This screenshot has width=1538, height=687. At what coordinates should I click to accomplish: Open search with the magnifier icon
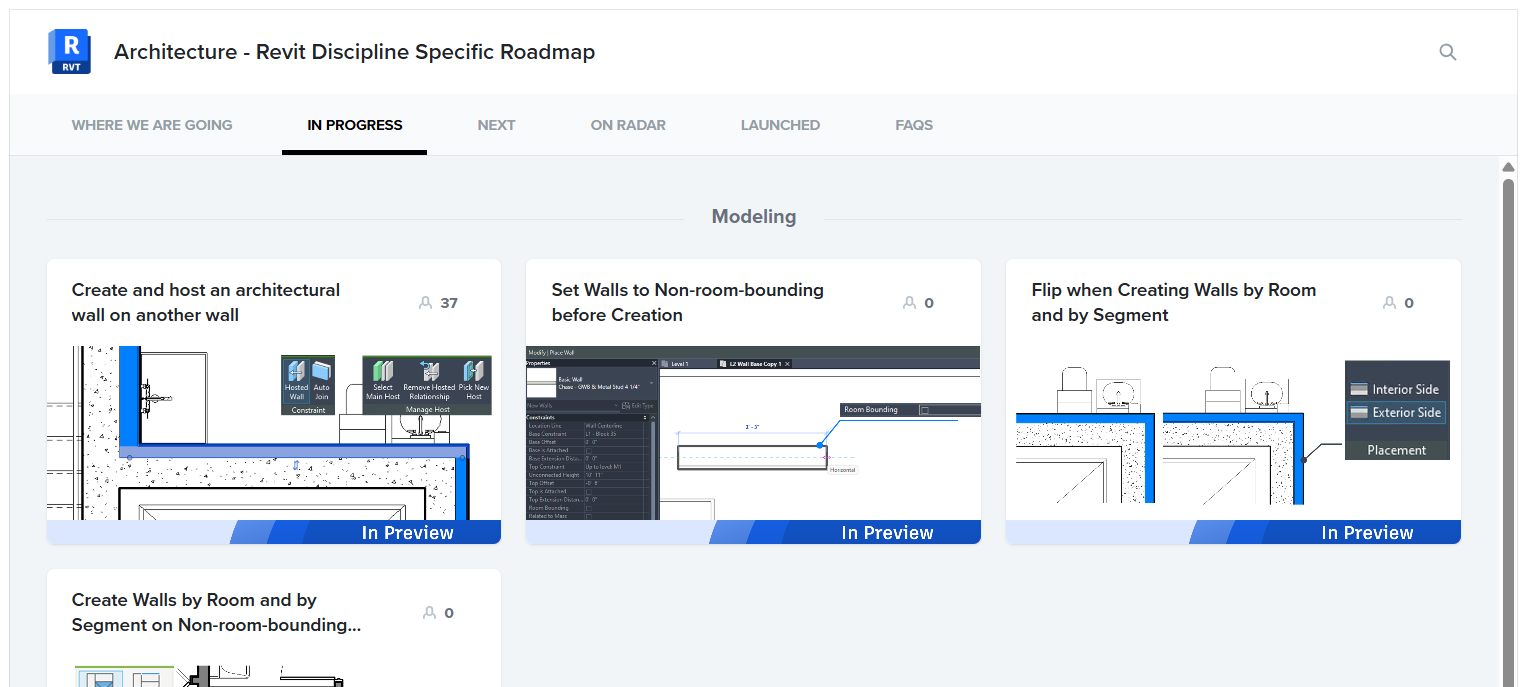click(x=1447, y=52)
